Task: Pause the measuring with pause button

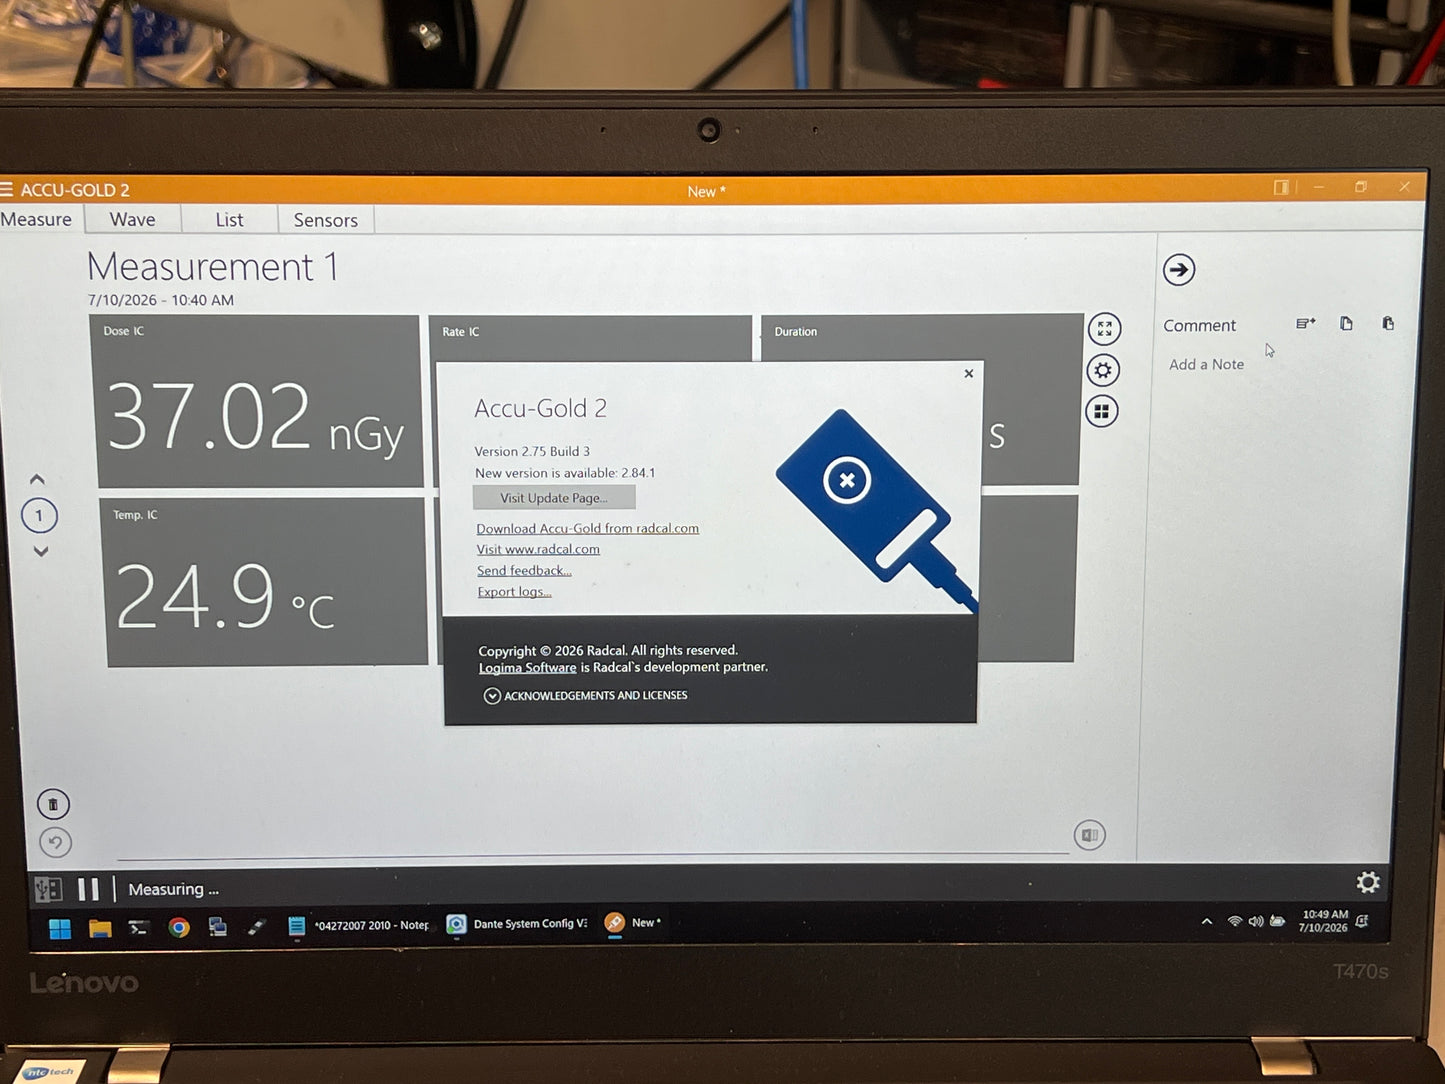Action: [88, 889]
